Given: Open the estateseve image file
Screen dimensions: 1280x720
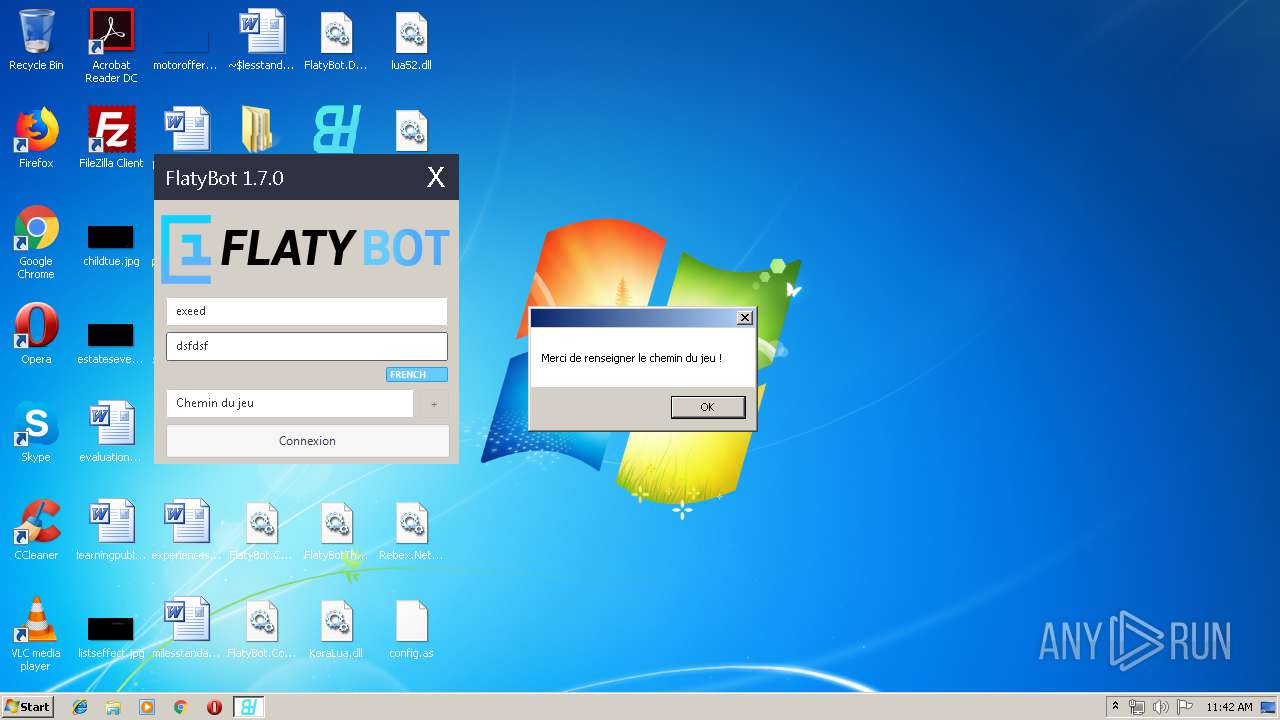Looking at the screenshot, I should click(x=111, y=343).
